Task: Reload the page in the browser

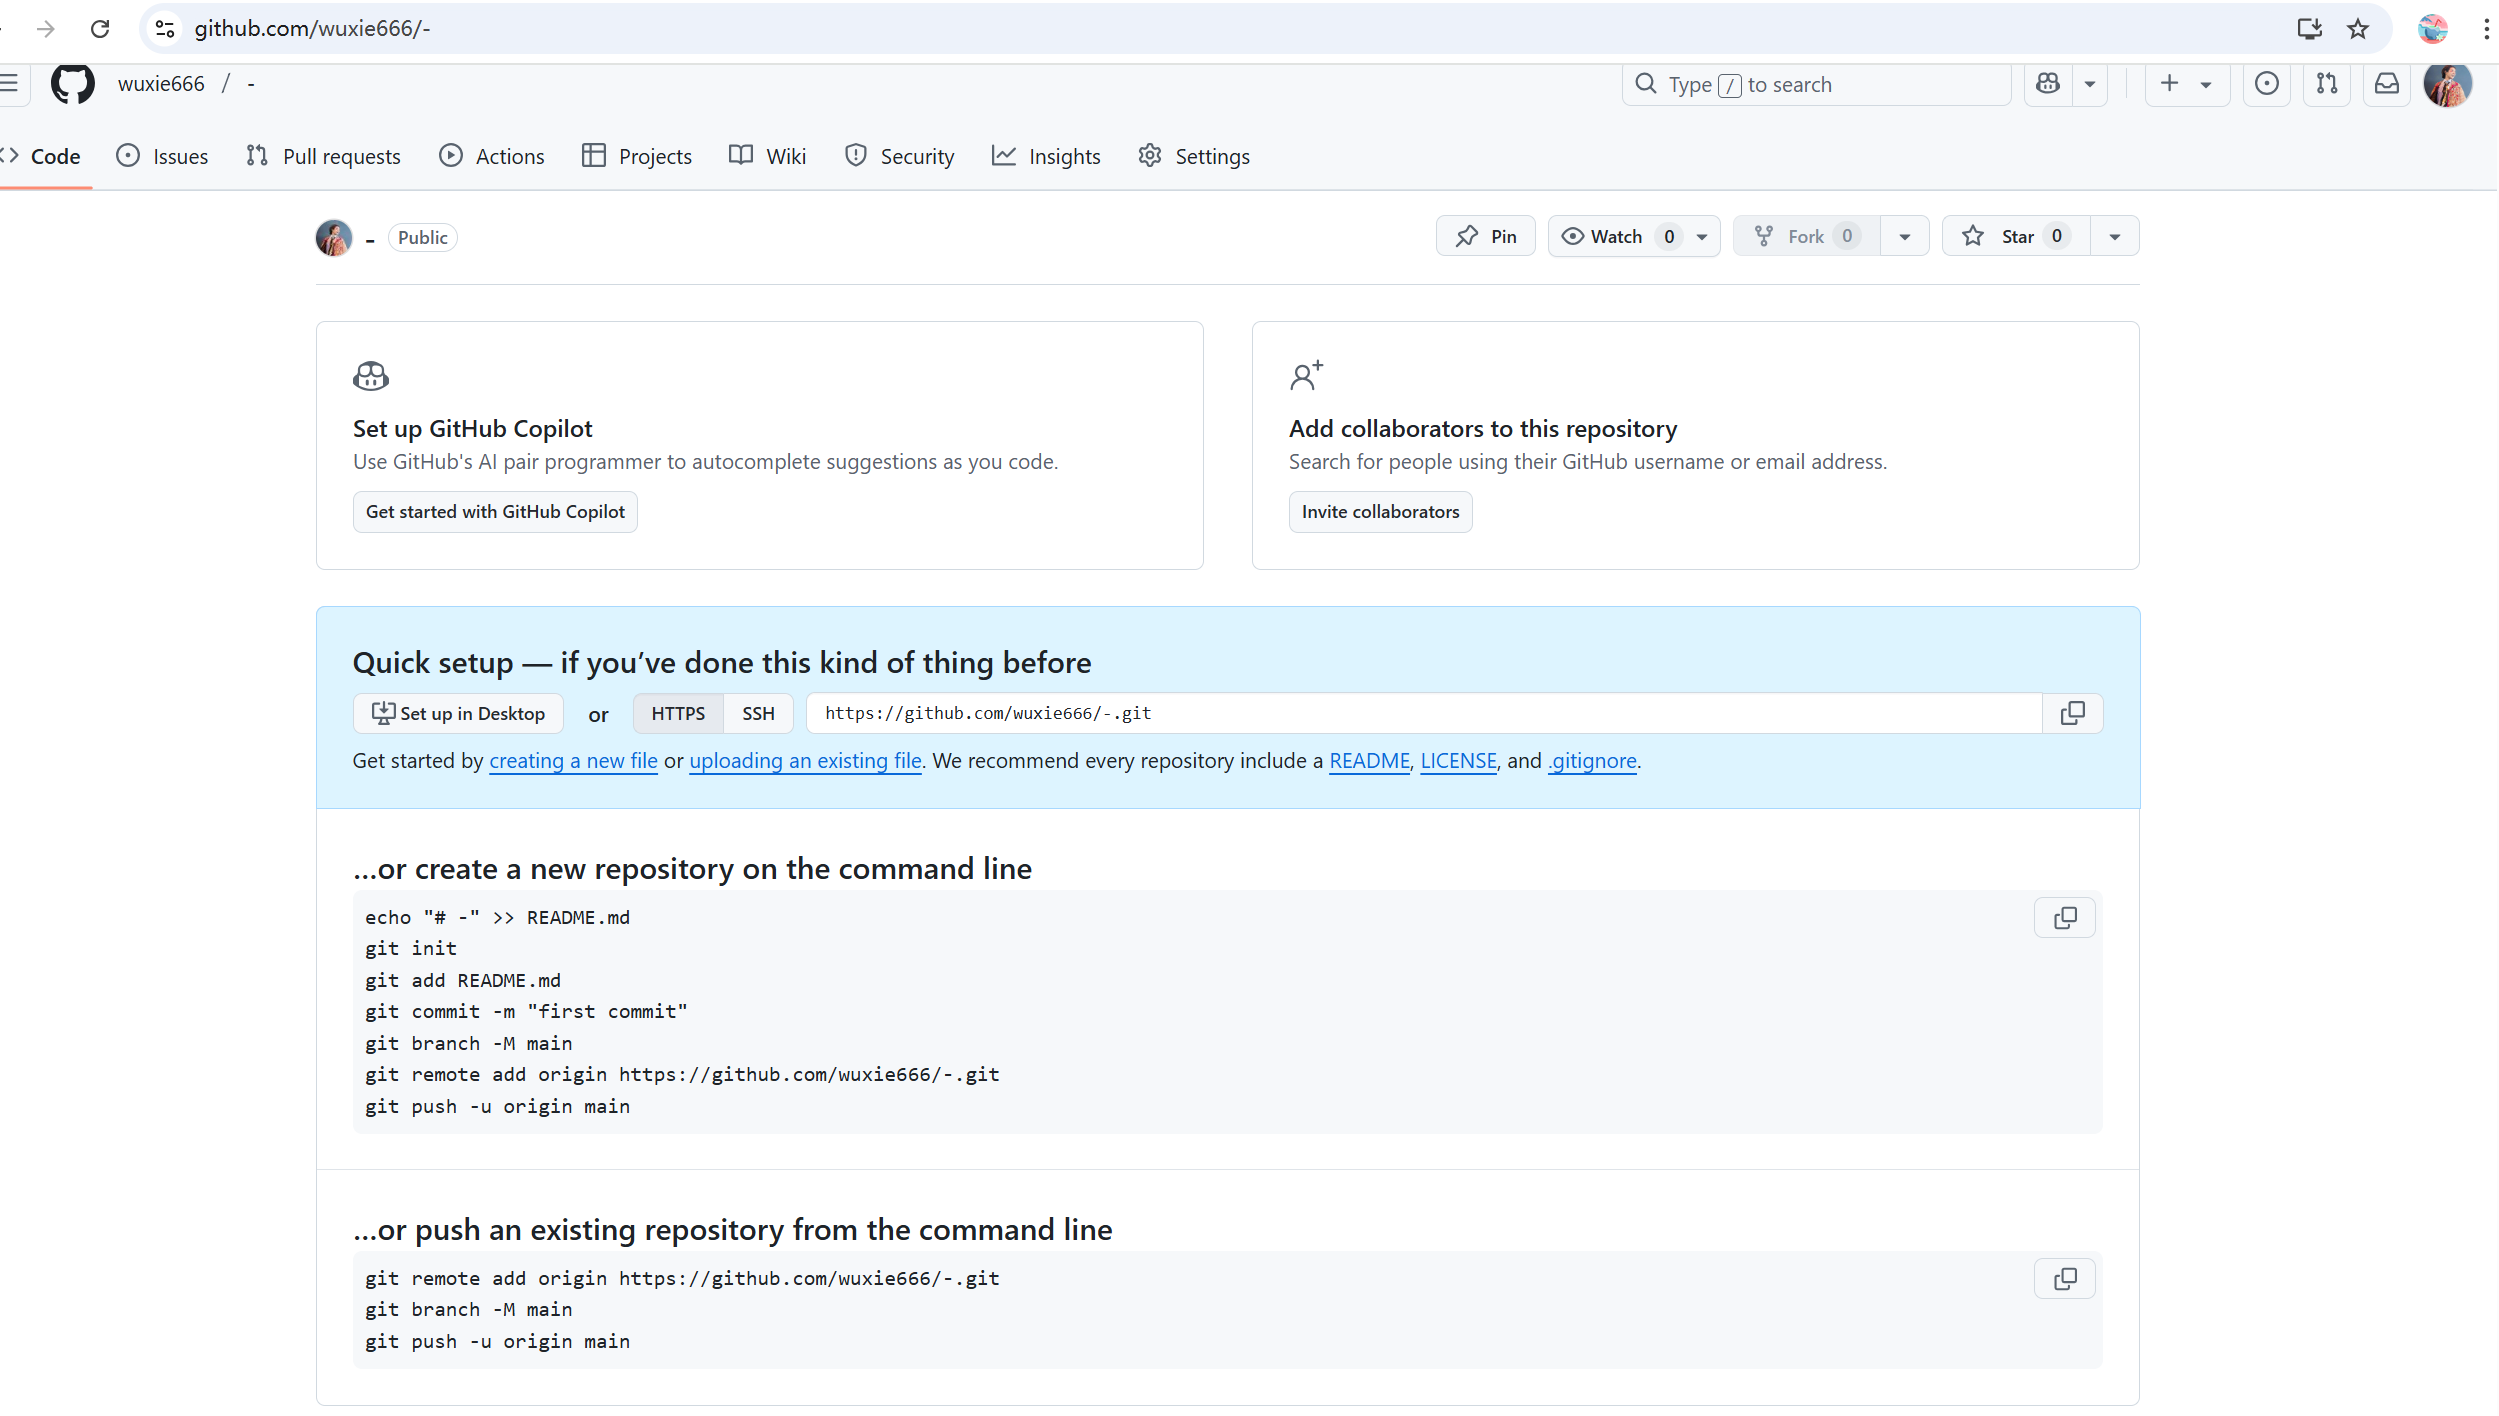Action: [x=100, y=29]
